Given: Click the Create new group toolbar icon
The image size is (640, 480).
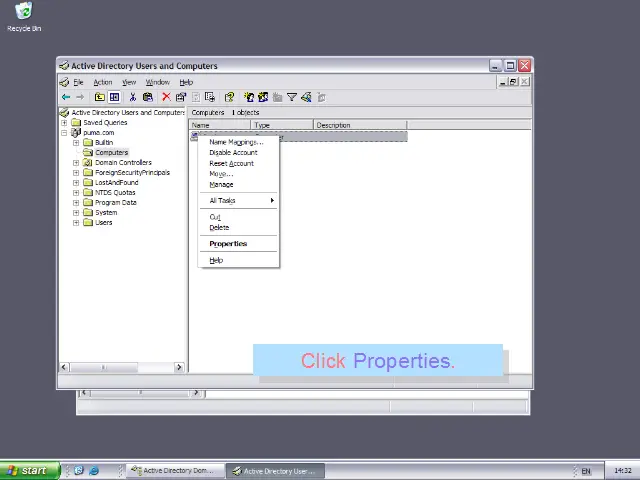Looking at the screenshot, I should (x=263, y=97).
